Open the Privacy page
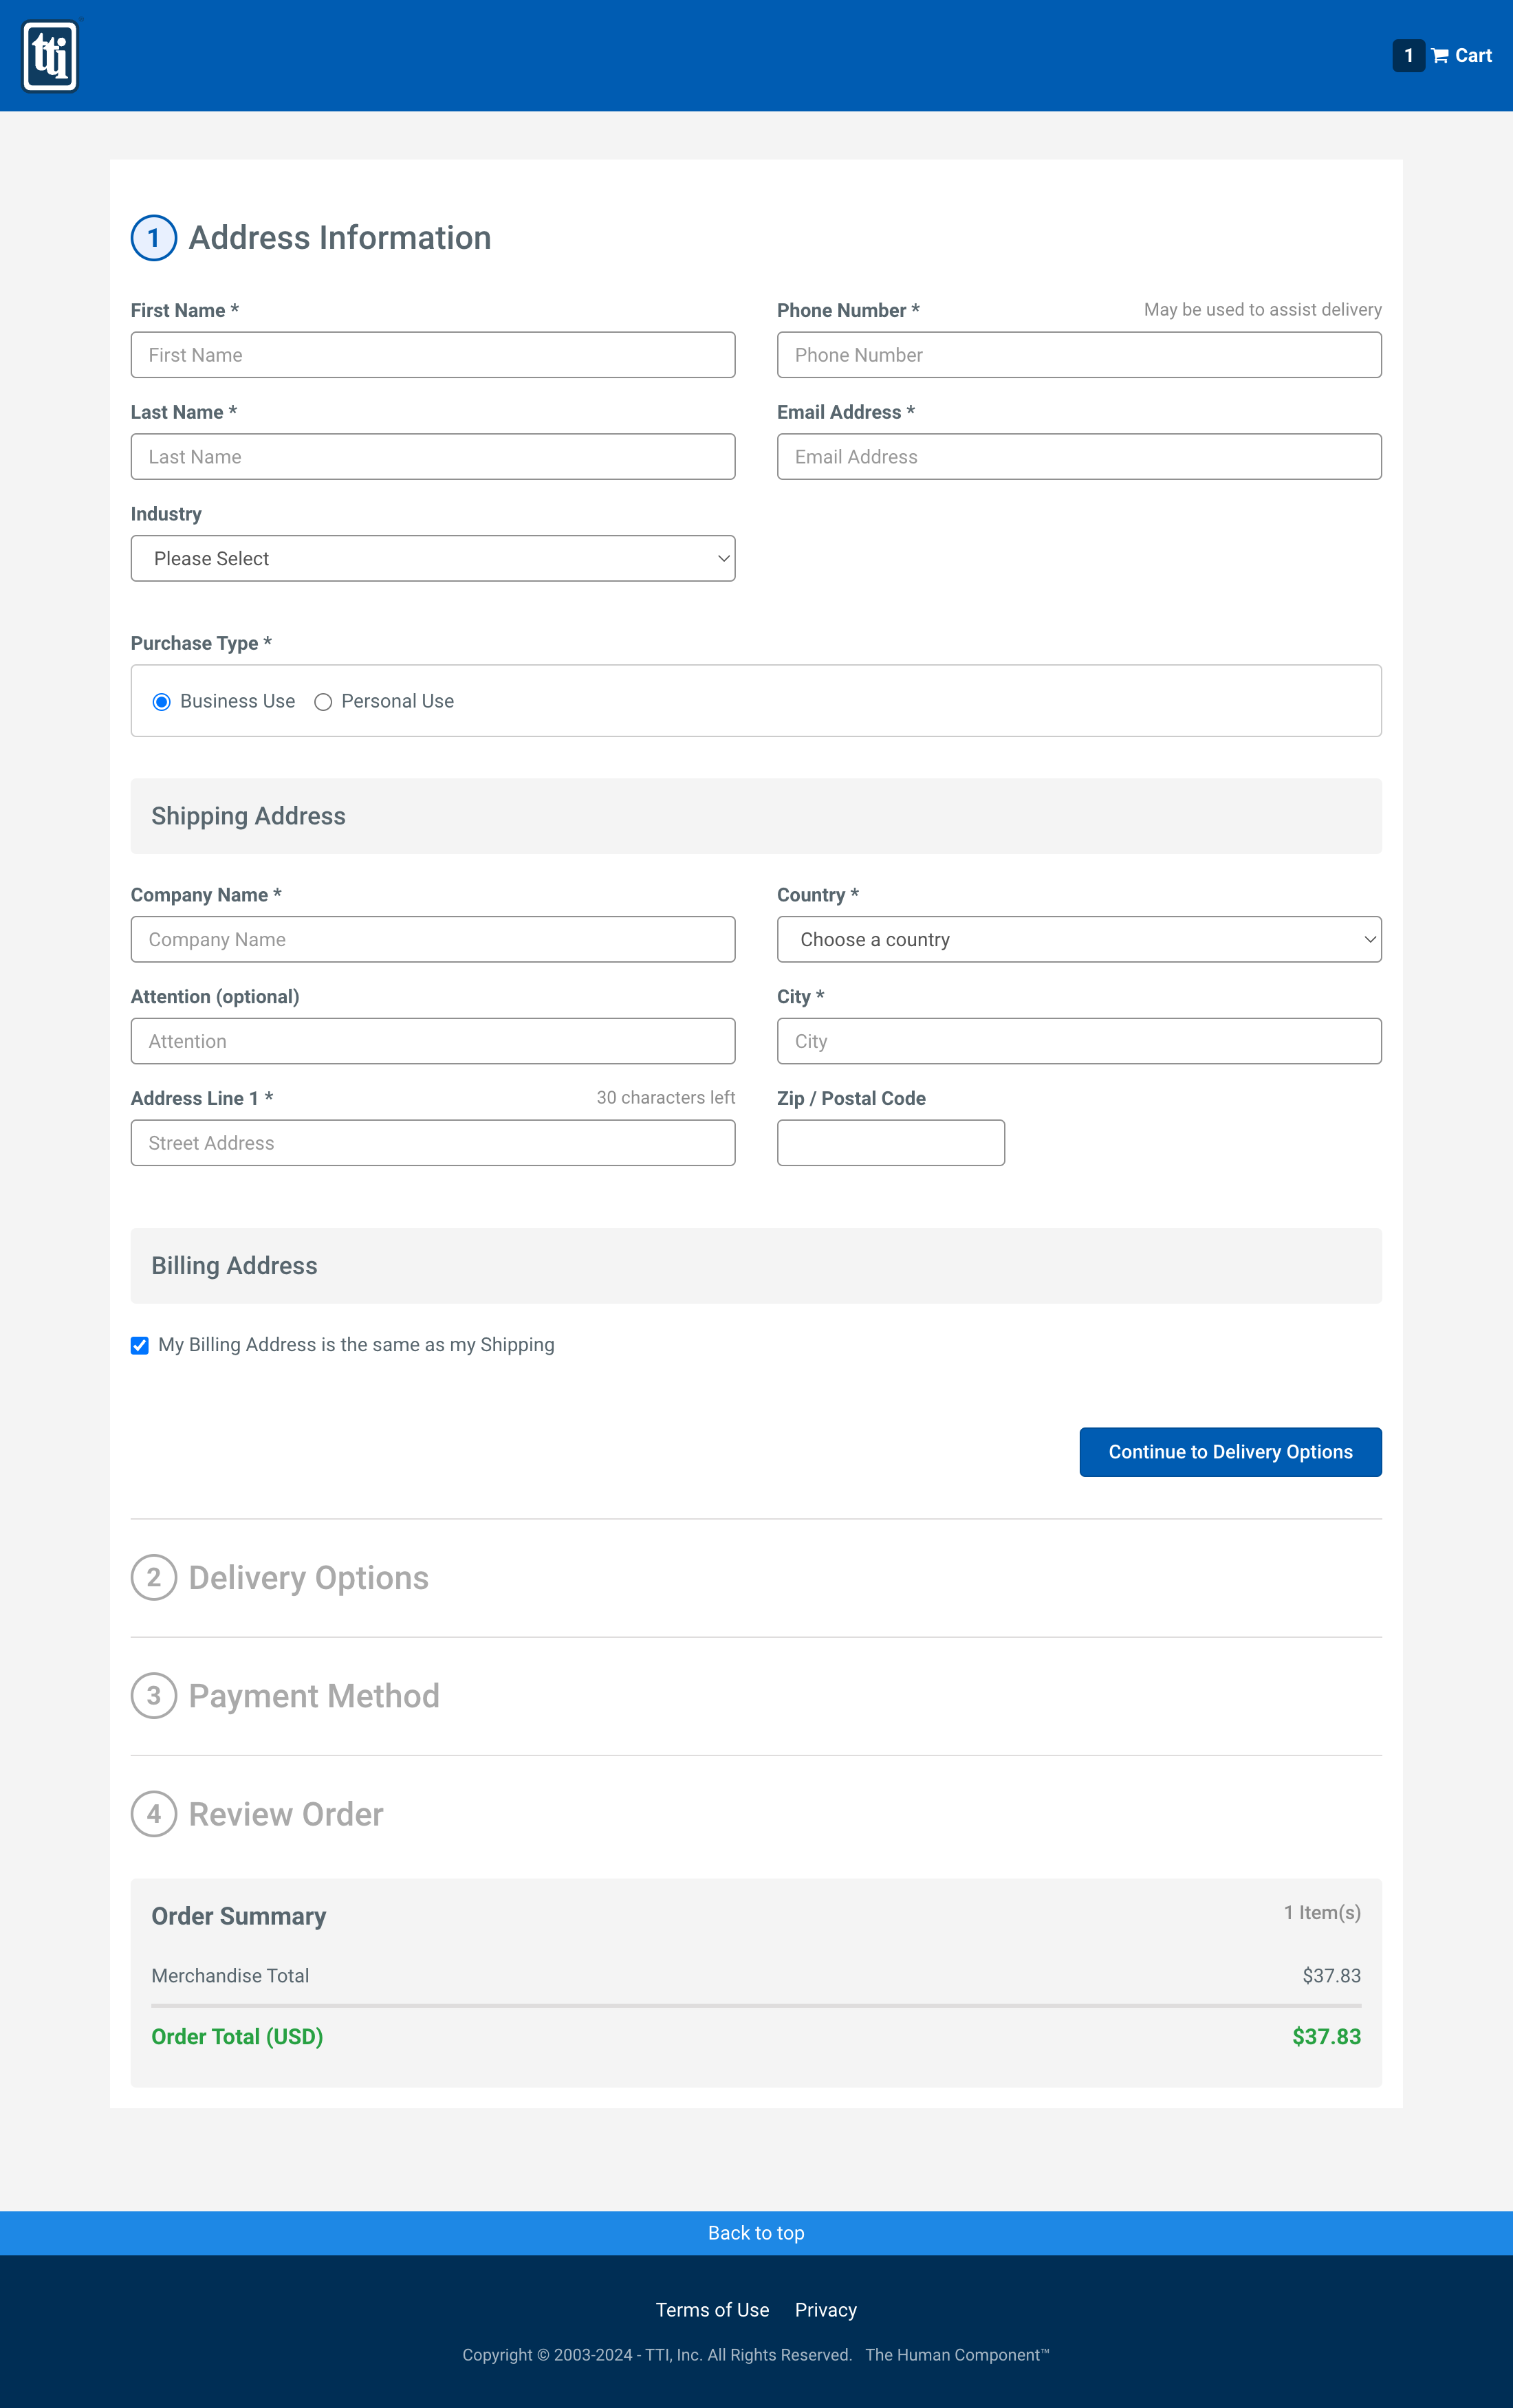 pos(825,2309)
